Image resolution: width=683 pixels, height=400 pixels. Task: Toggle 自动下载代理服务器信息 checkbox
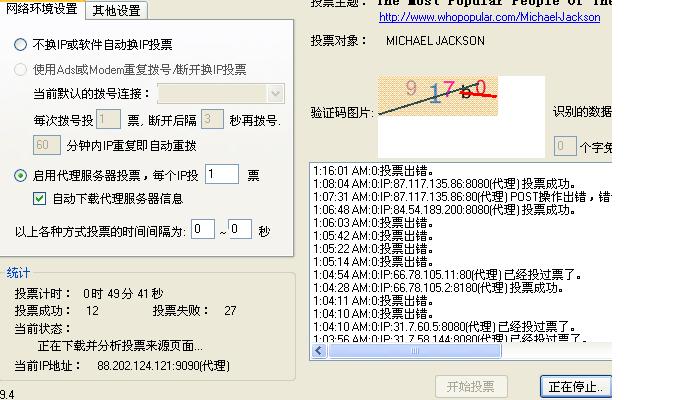40,199
